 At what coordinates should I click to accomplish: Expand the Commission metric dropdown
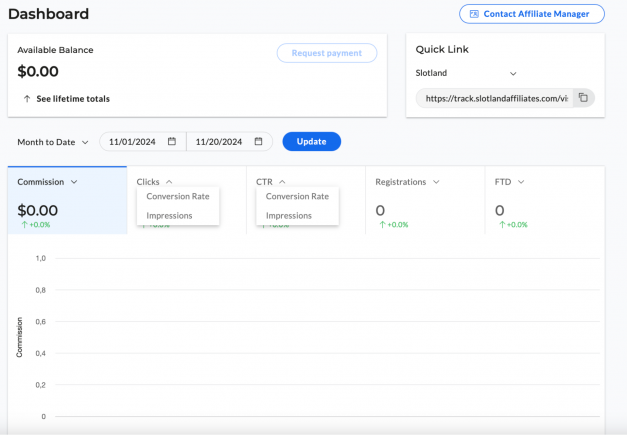tap(74, 182)
